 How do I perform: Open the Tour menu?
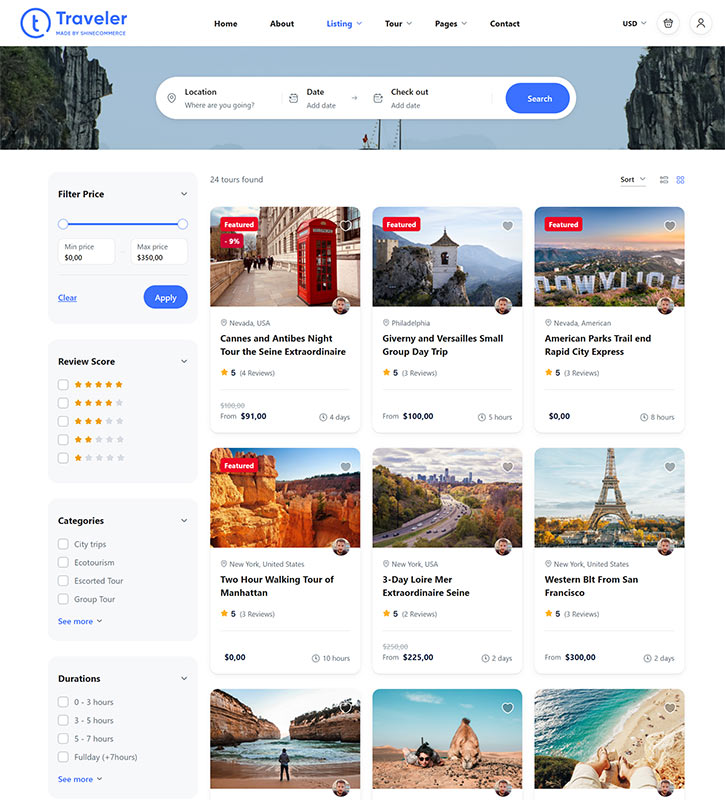click(x=398, y=24)
